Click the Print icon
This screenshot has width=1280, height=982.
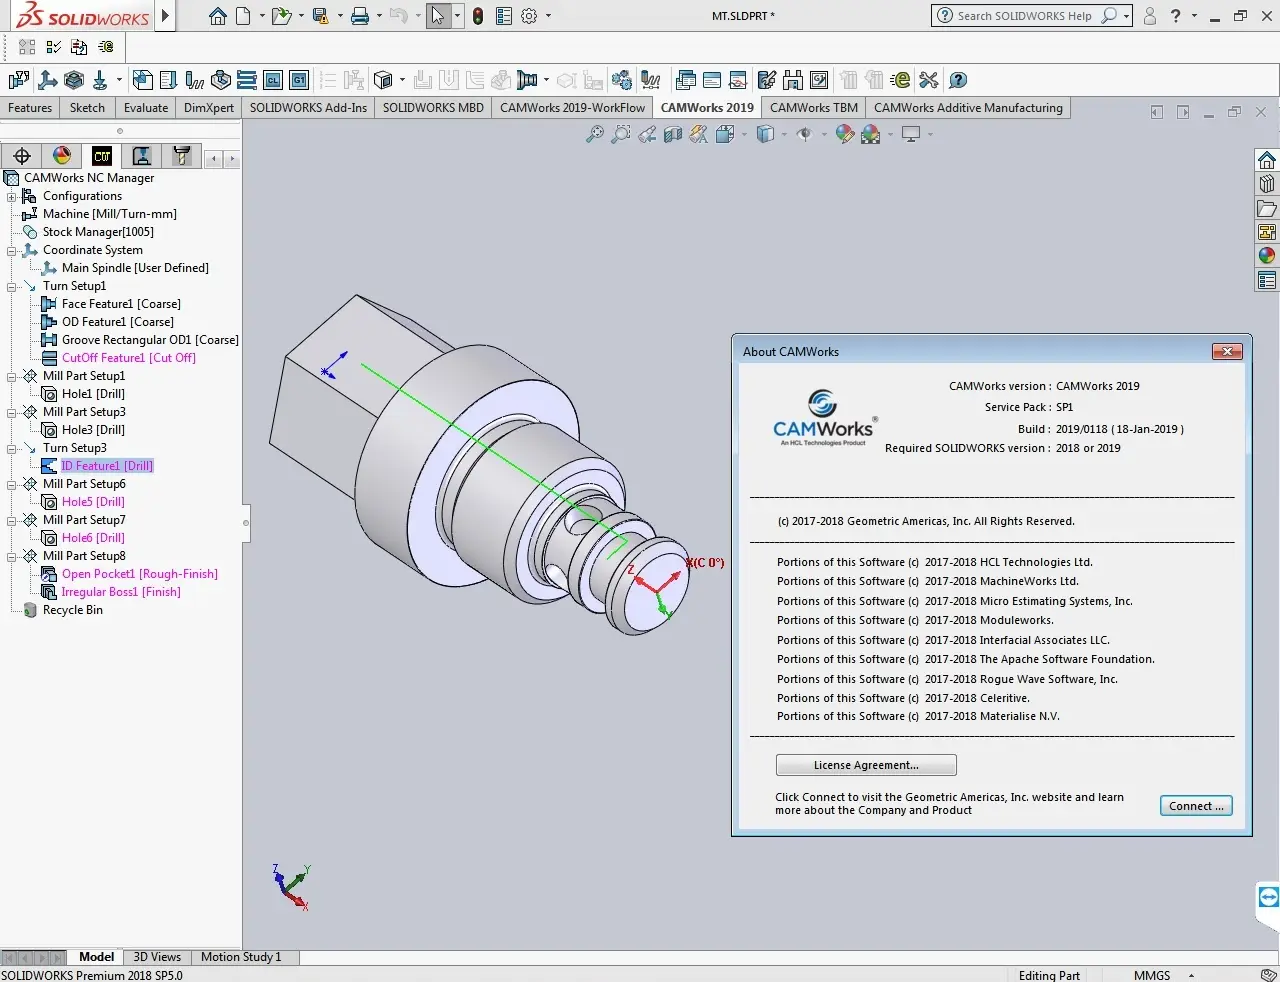click(x=360, y=16)
